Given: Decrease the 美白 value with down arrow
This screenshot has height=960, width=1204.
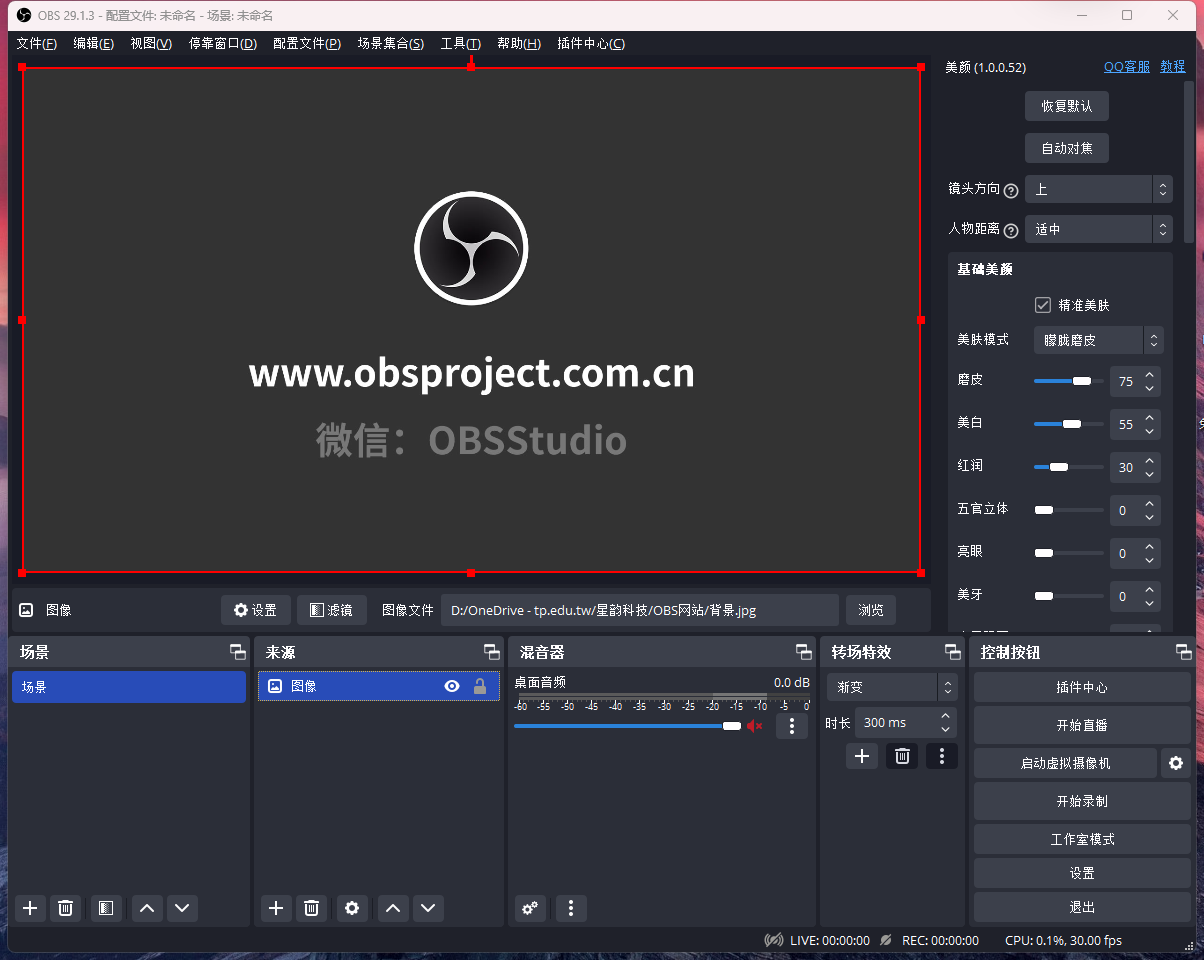Looking at the screenshot, I should (x=1150, y=431).
